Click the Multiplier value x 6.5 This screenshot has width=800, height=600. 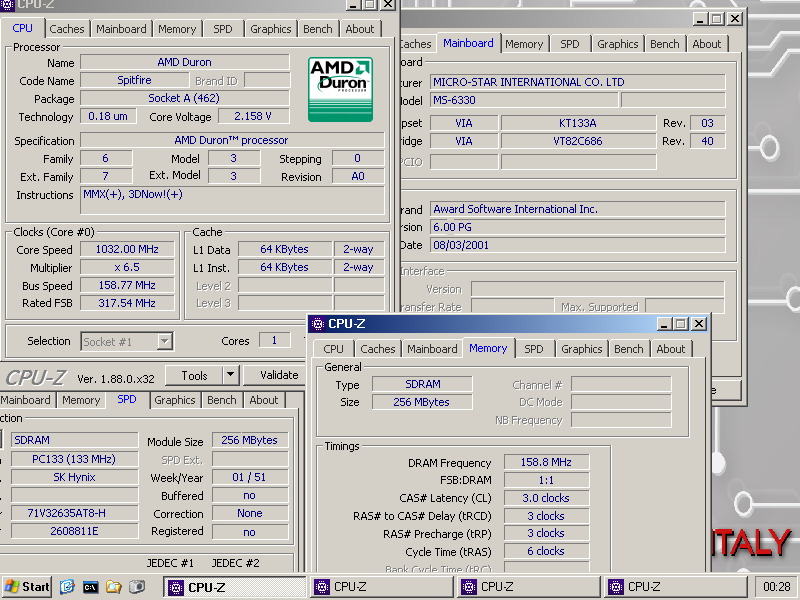point(127,267)
